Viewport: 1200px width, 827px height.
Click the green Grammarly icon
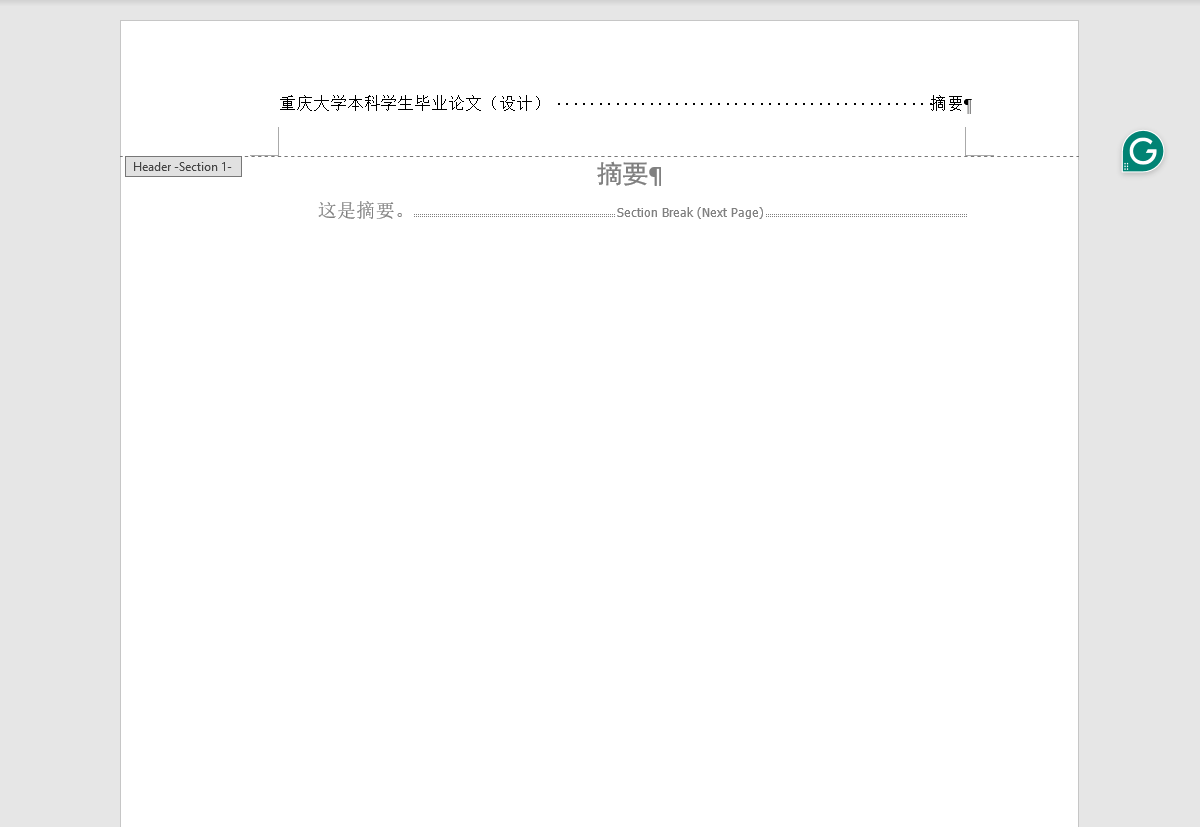[1143, 152]
